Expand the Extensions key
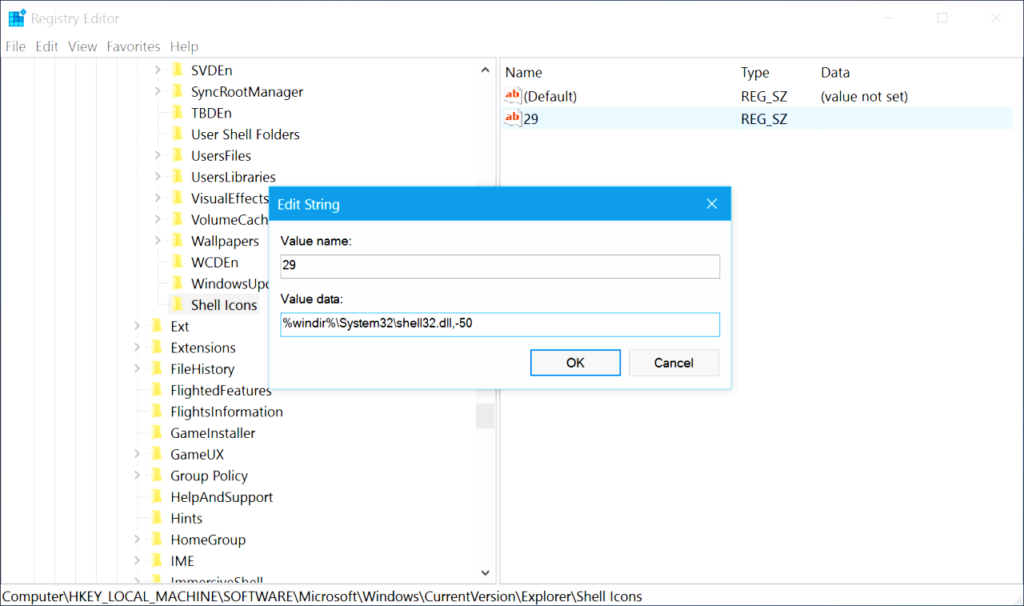This screenshot has width=1024, height=606. [x=137, y=347]
